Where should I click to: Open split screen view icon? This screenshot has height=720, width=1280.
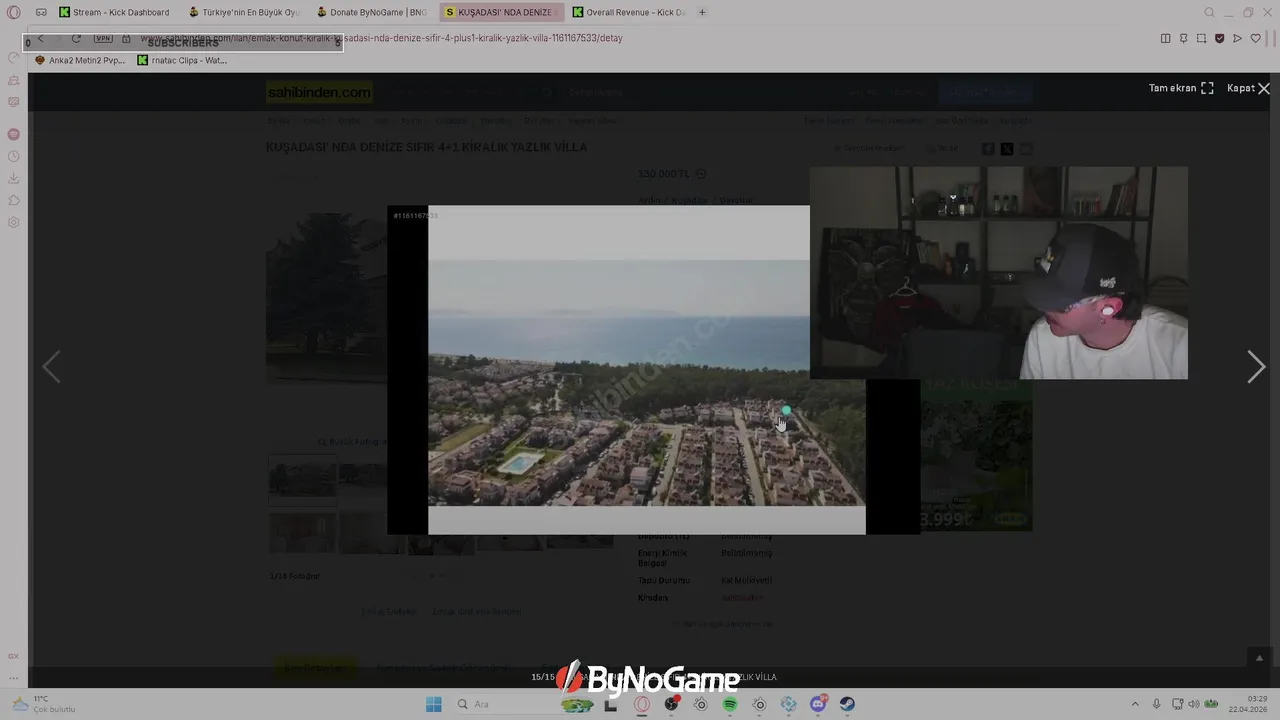1165,38
